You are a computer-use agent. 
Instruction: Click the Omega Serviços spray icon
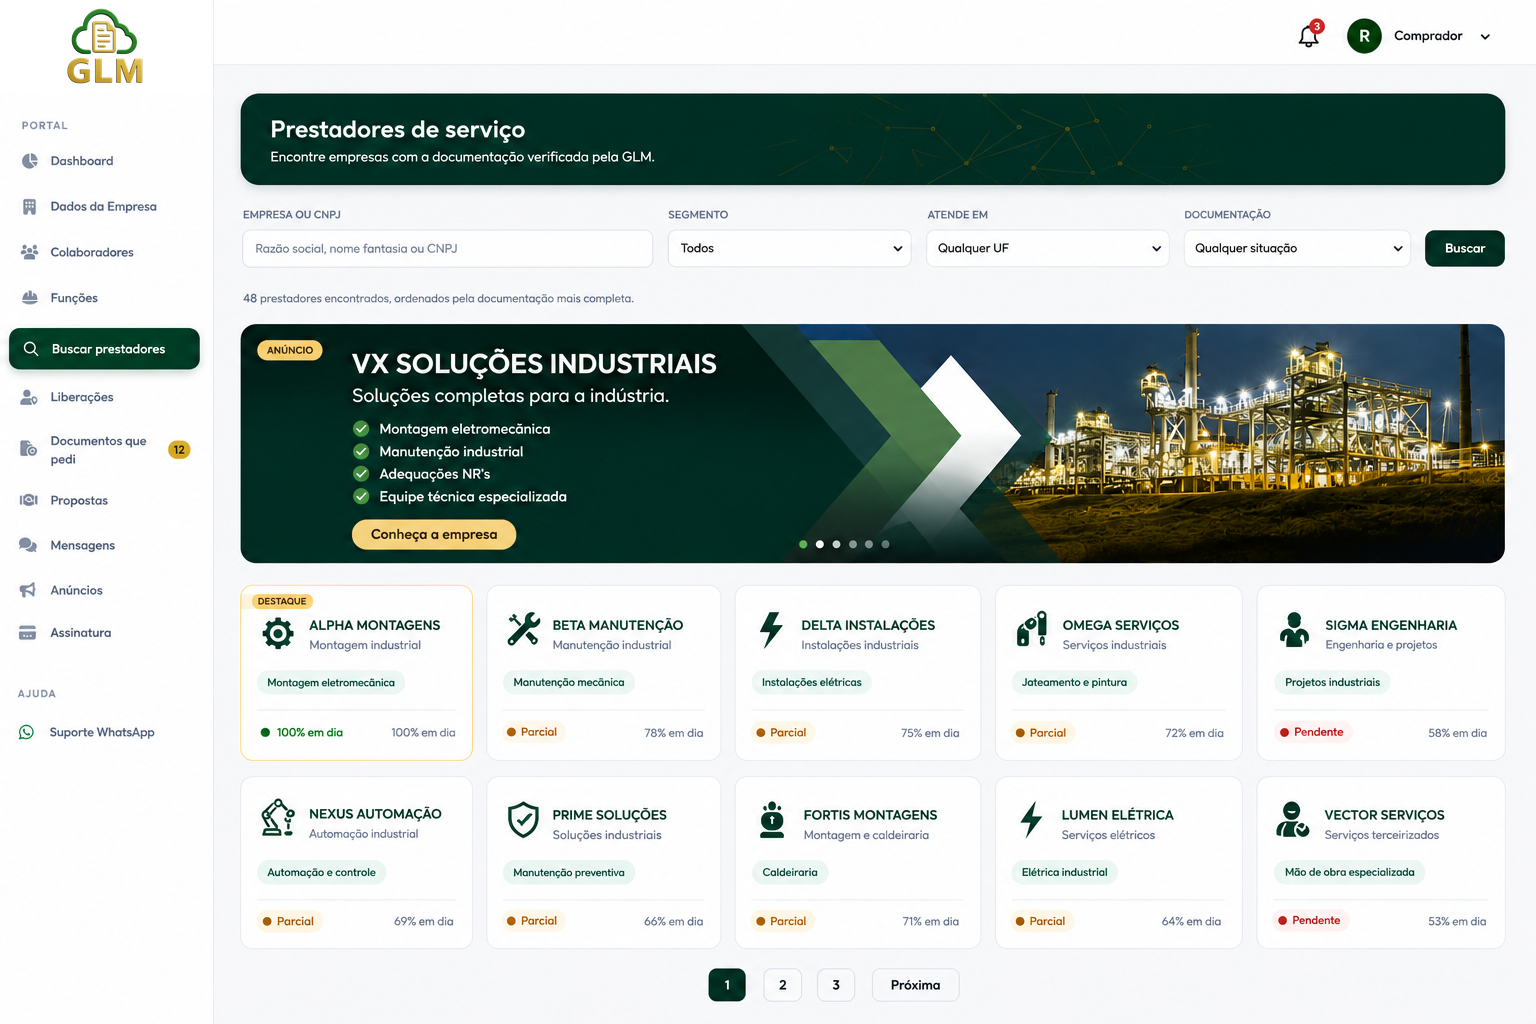[1032, 630]
